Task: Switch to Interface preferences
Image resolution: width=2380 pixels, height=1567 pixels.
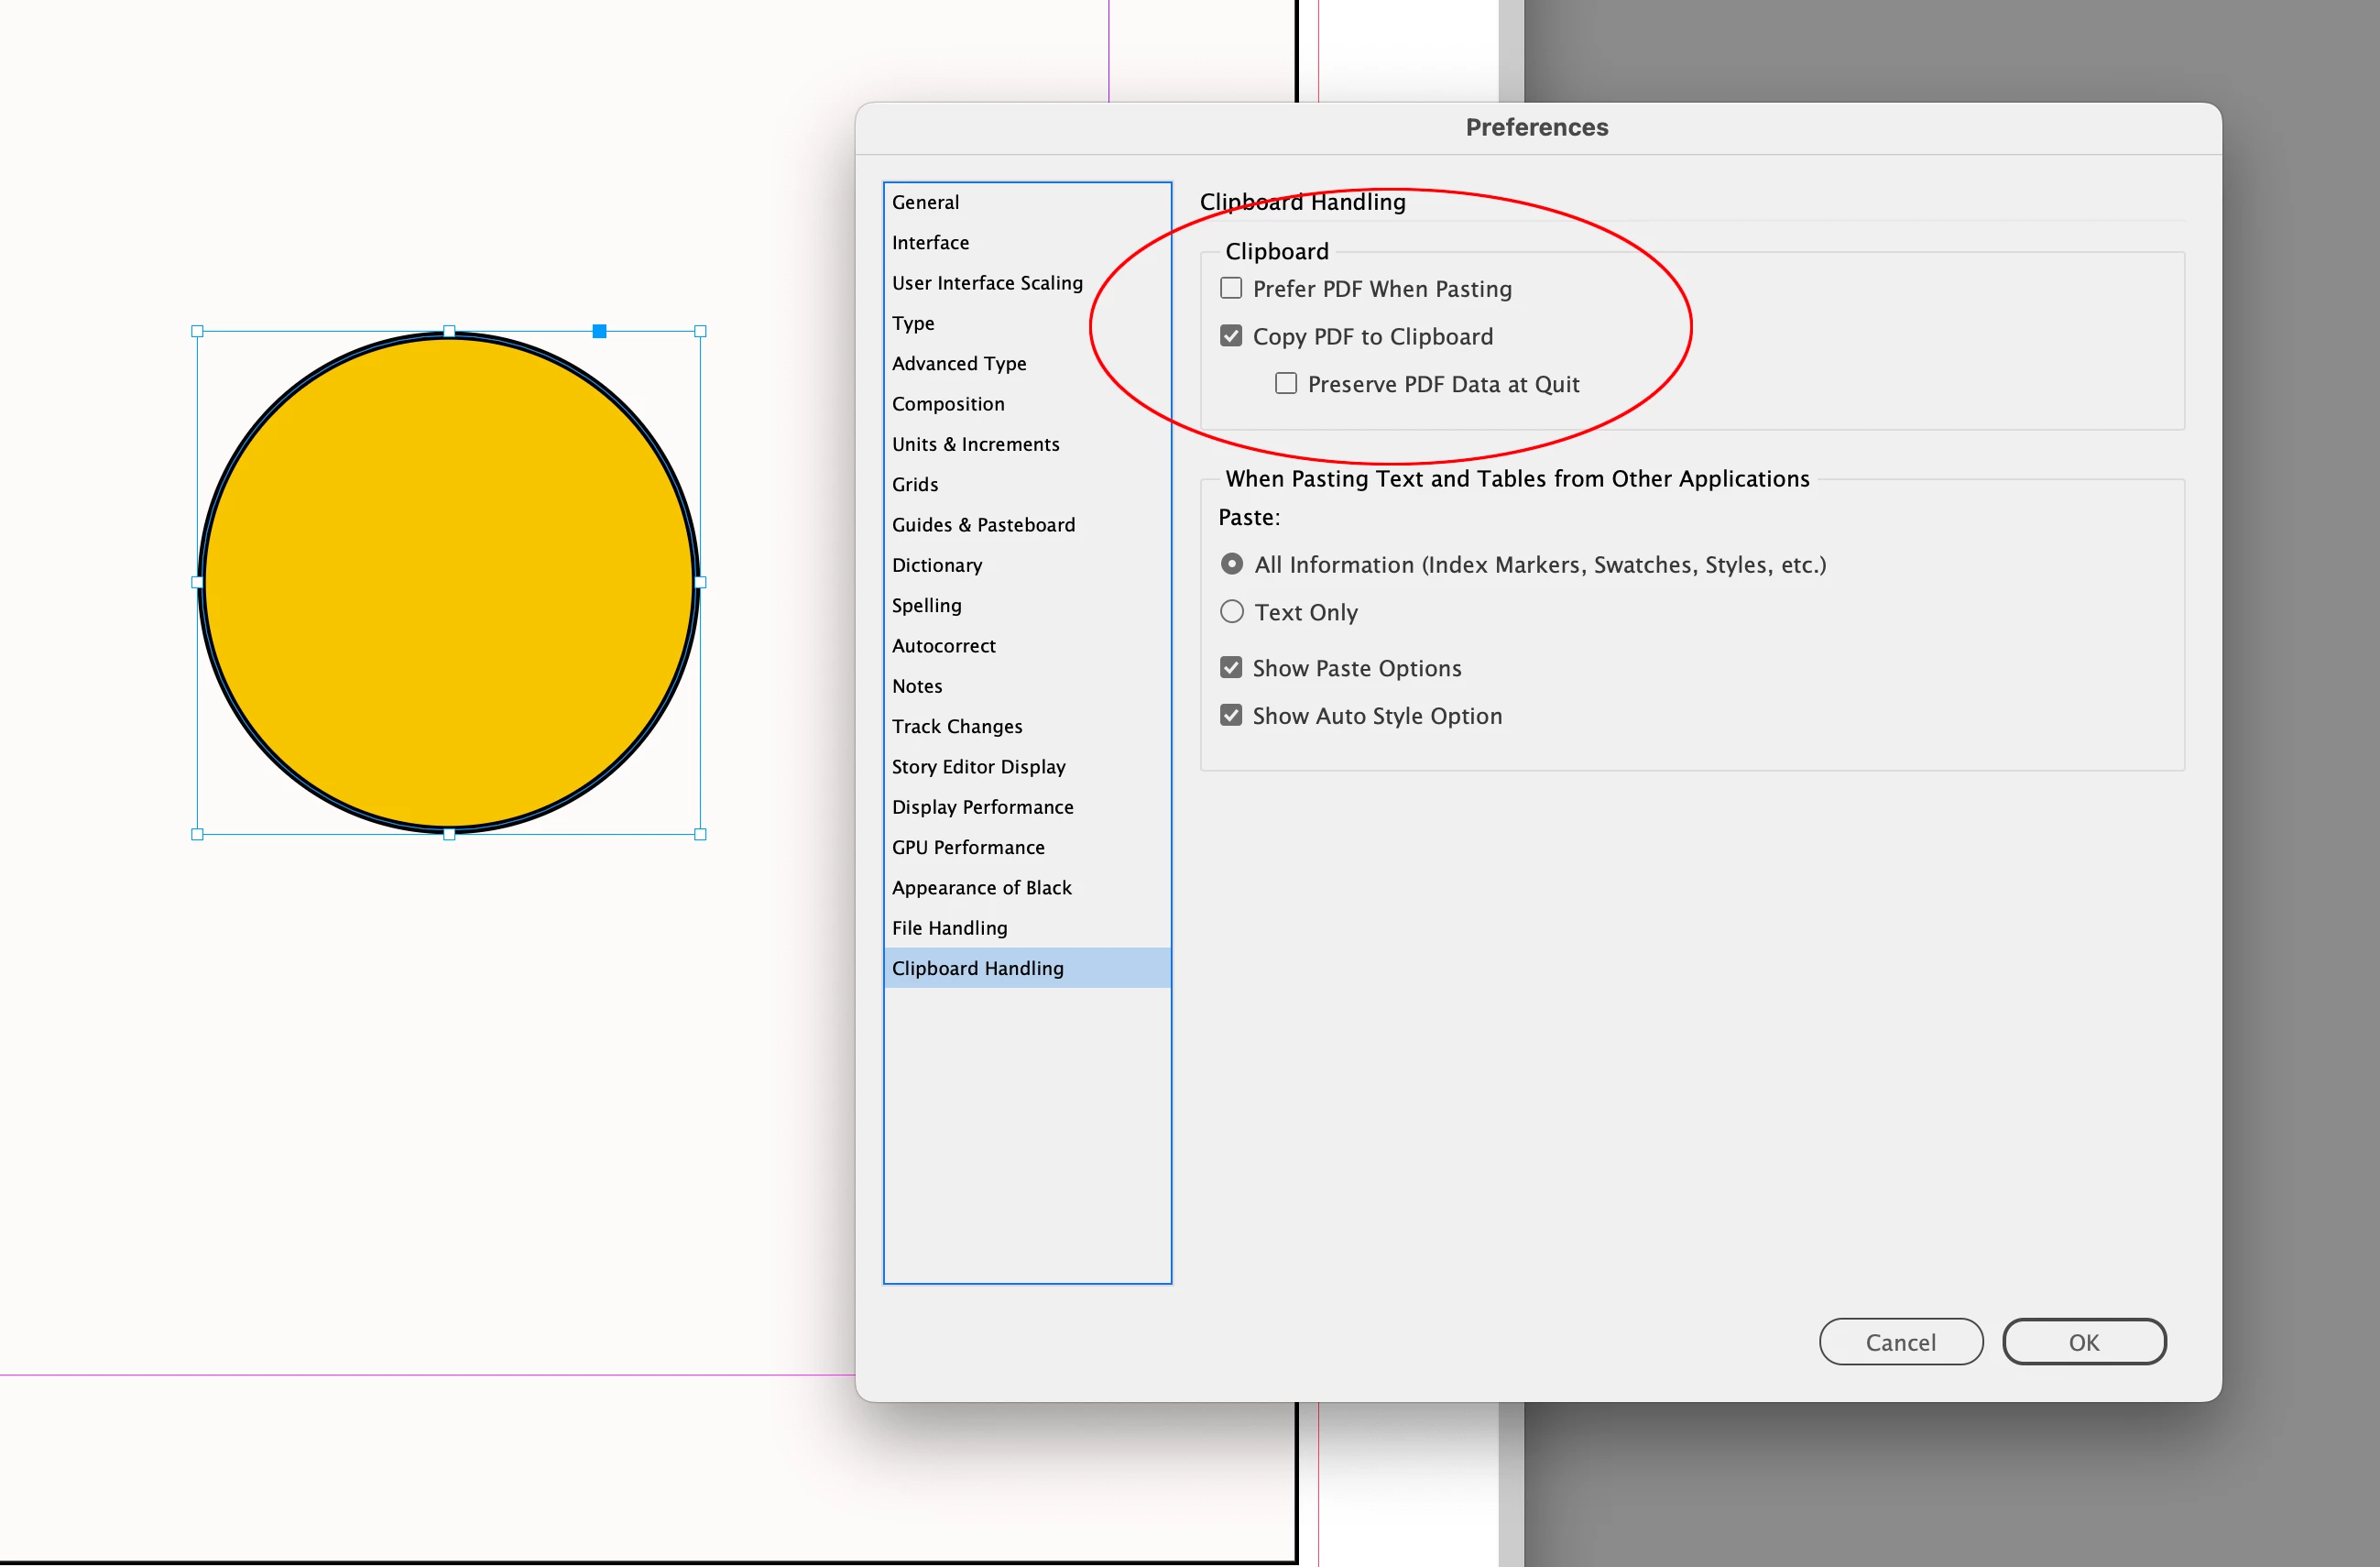Action: [930, 243]
